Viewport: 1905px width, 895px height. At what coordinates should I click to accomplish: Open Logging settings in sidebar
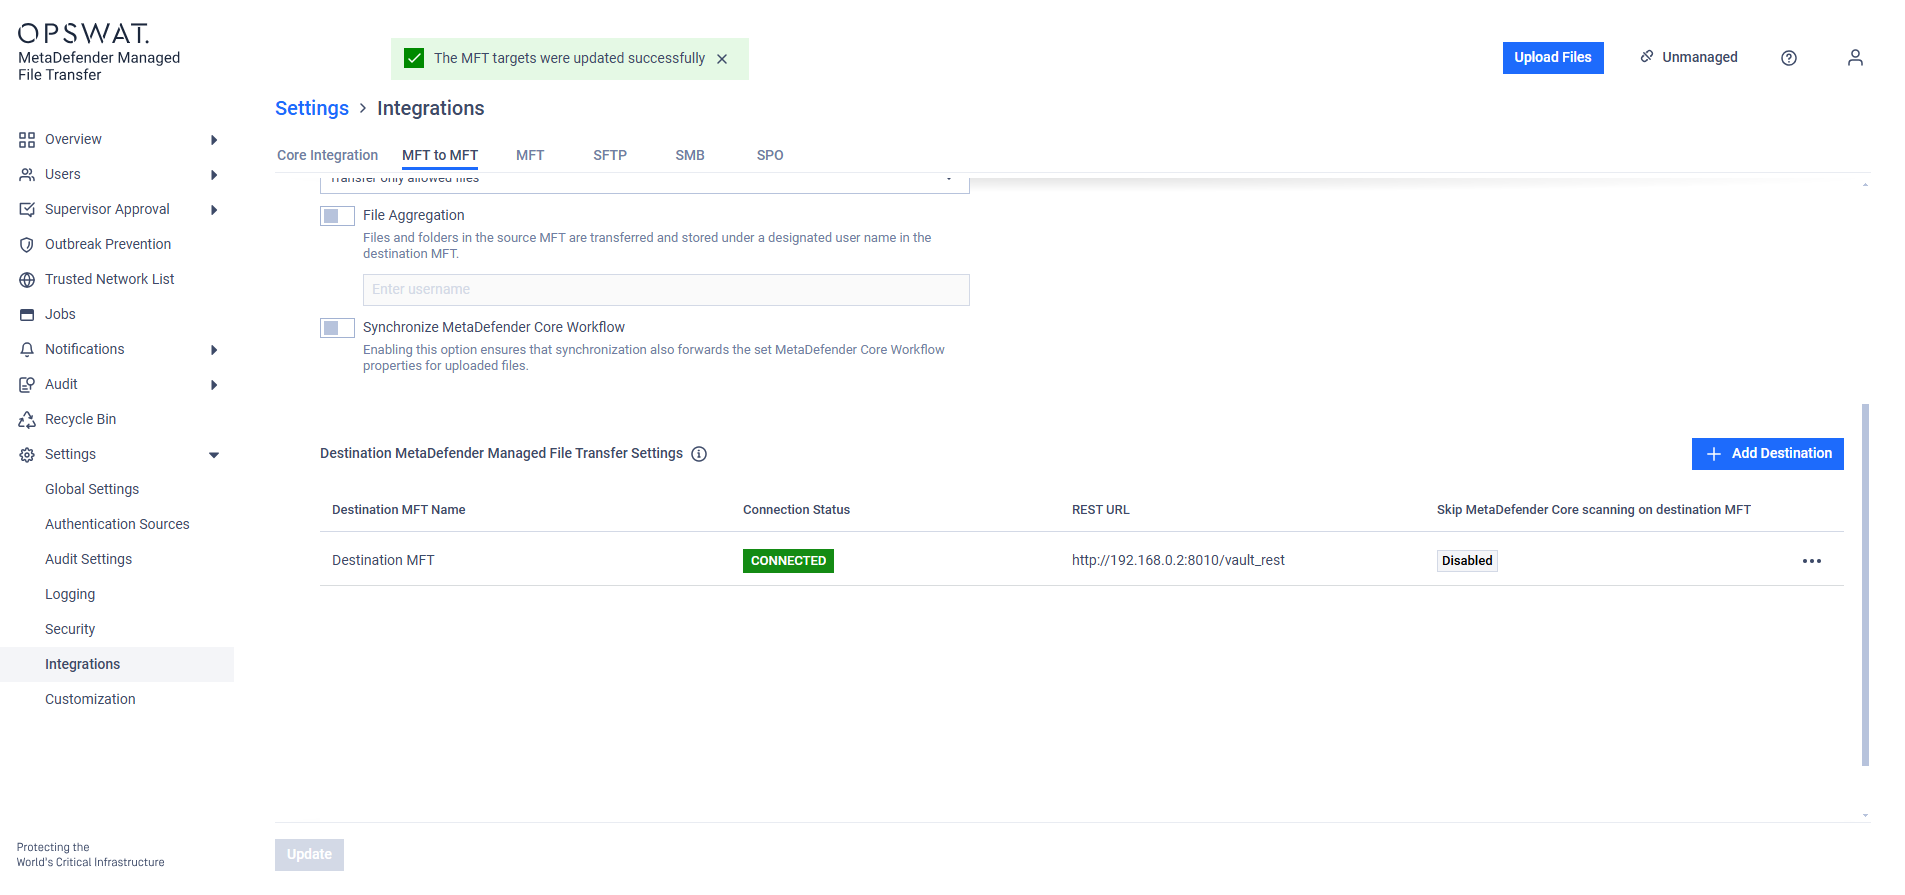(x=70, y=594)
